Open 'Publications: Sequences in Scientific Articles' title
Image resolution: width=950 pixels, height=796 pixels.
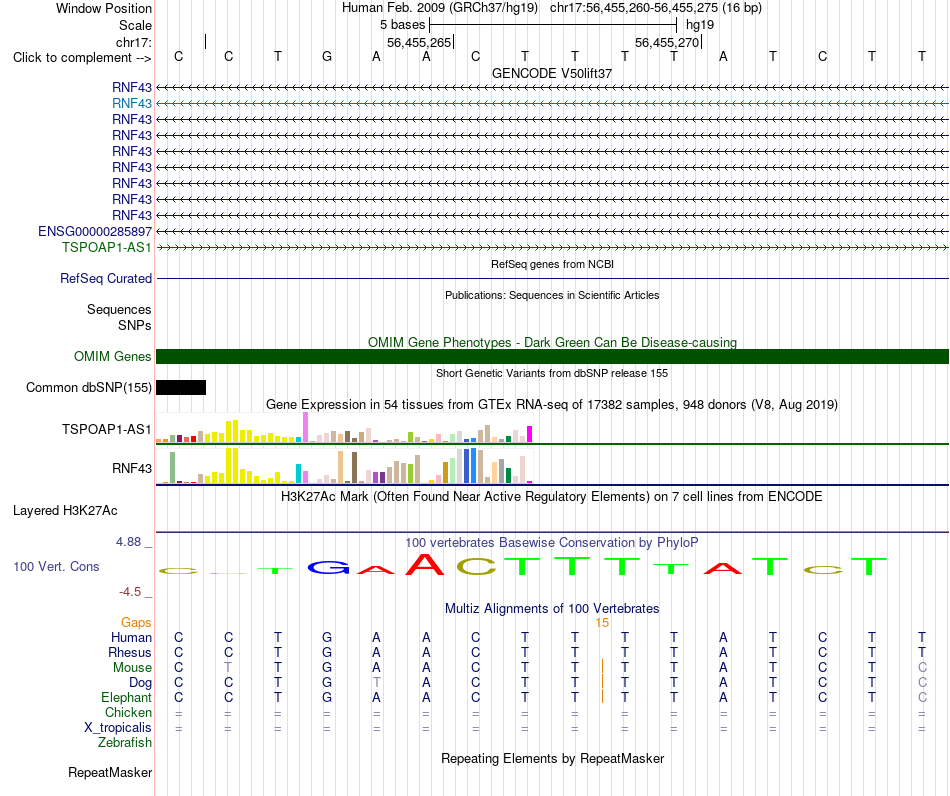552,295
